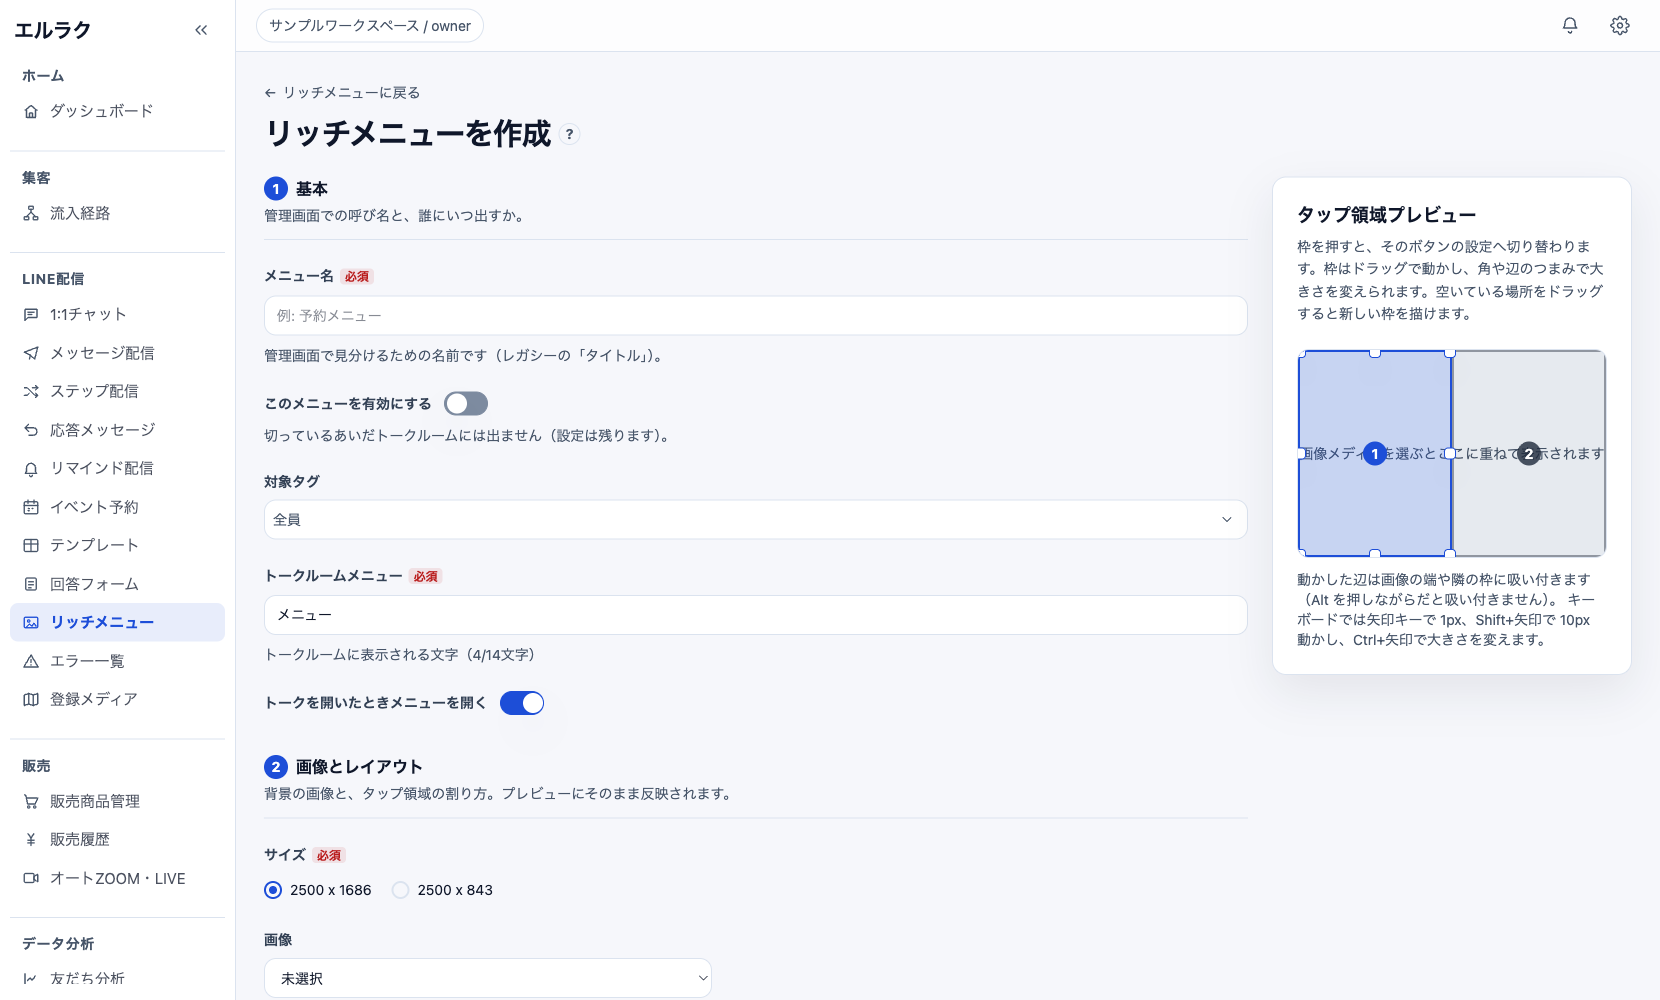Click the メッセージ配信 paper plane icon
This screenshot has height=1000, width=1660.
(31, 353)
